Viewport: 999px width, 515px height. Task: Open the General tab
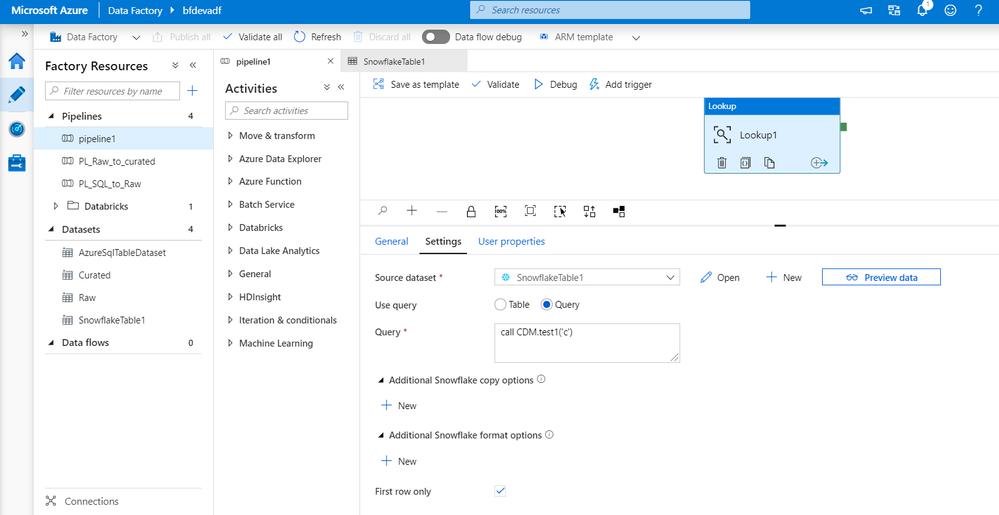391,242
